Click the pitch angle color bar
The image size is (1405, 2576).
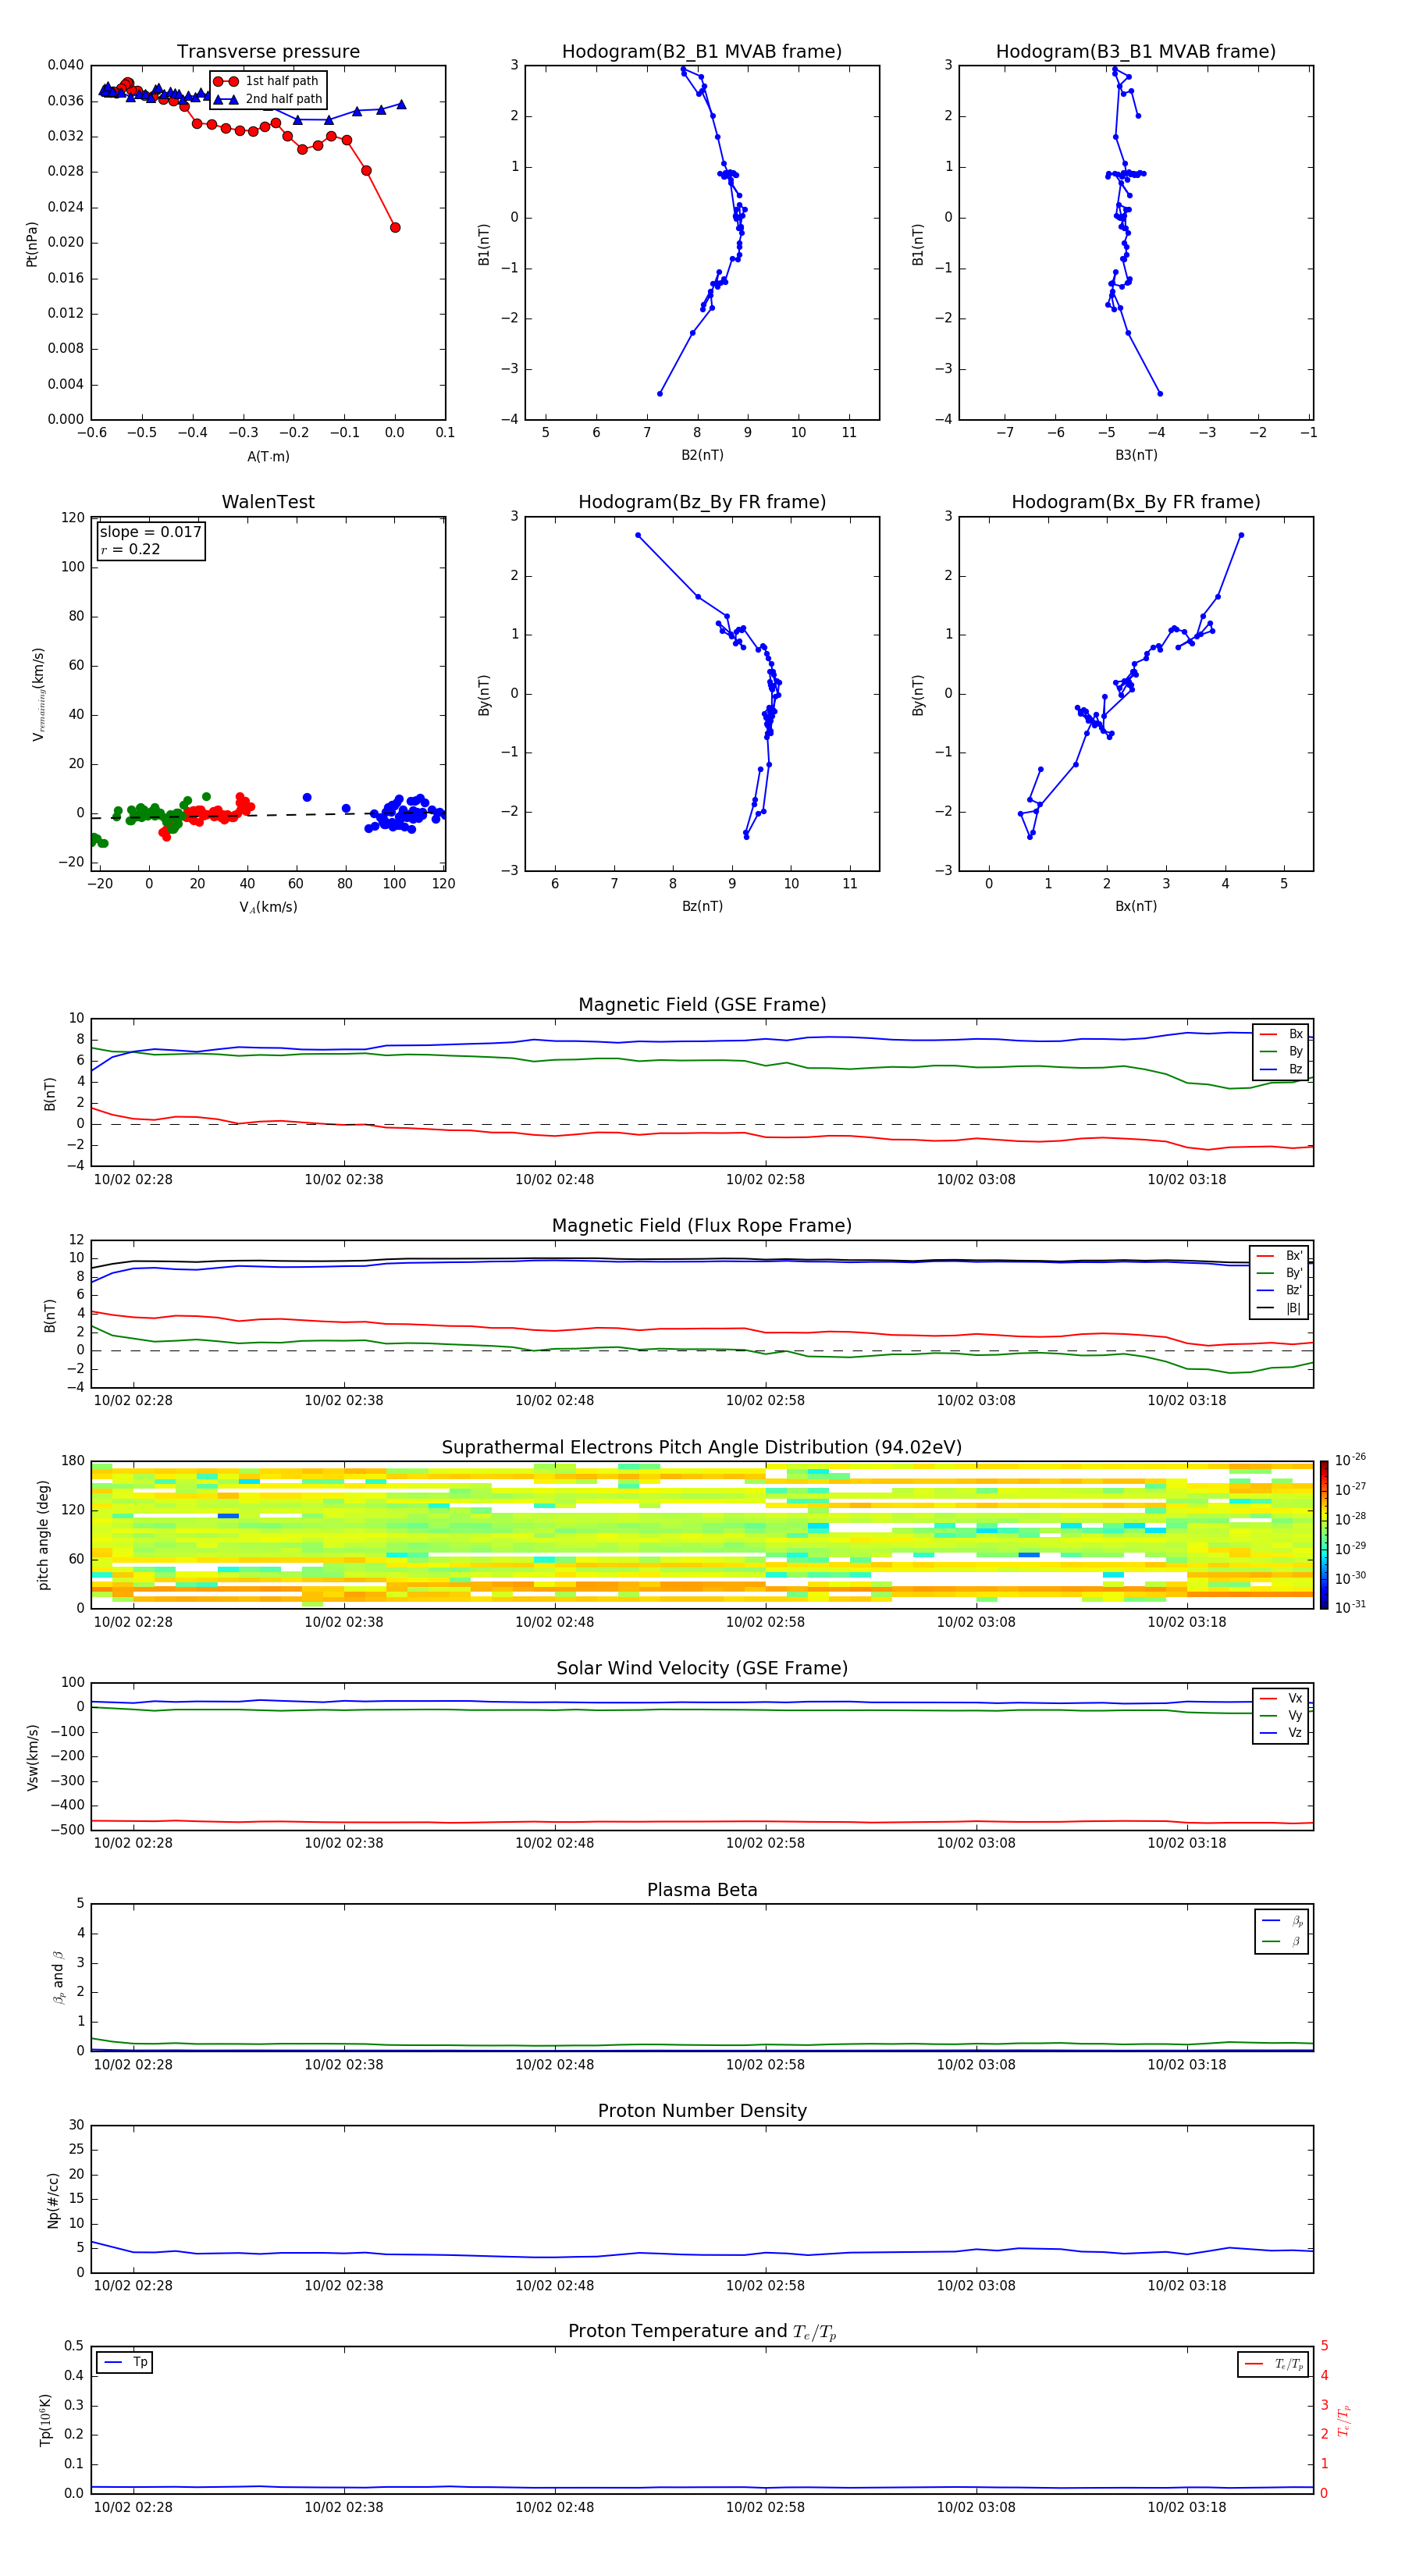tap(1324, 1535)
